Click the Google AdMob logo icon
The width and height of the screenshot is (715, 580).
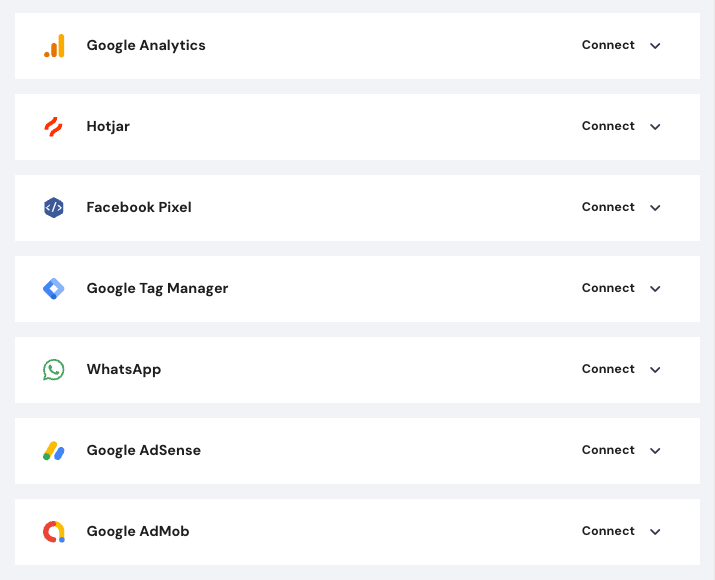(54, 532)
